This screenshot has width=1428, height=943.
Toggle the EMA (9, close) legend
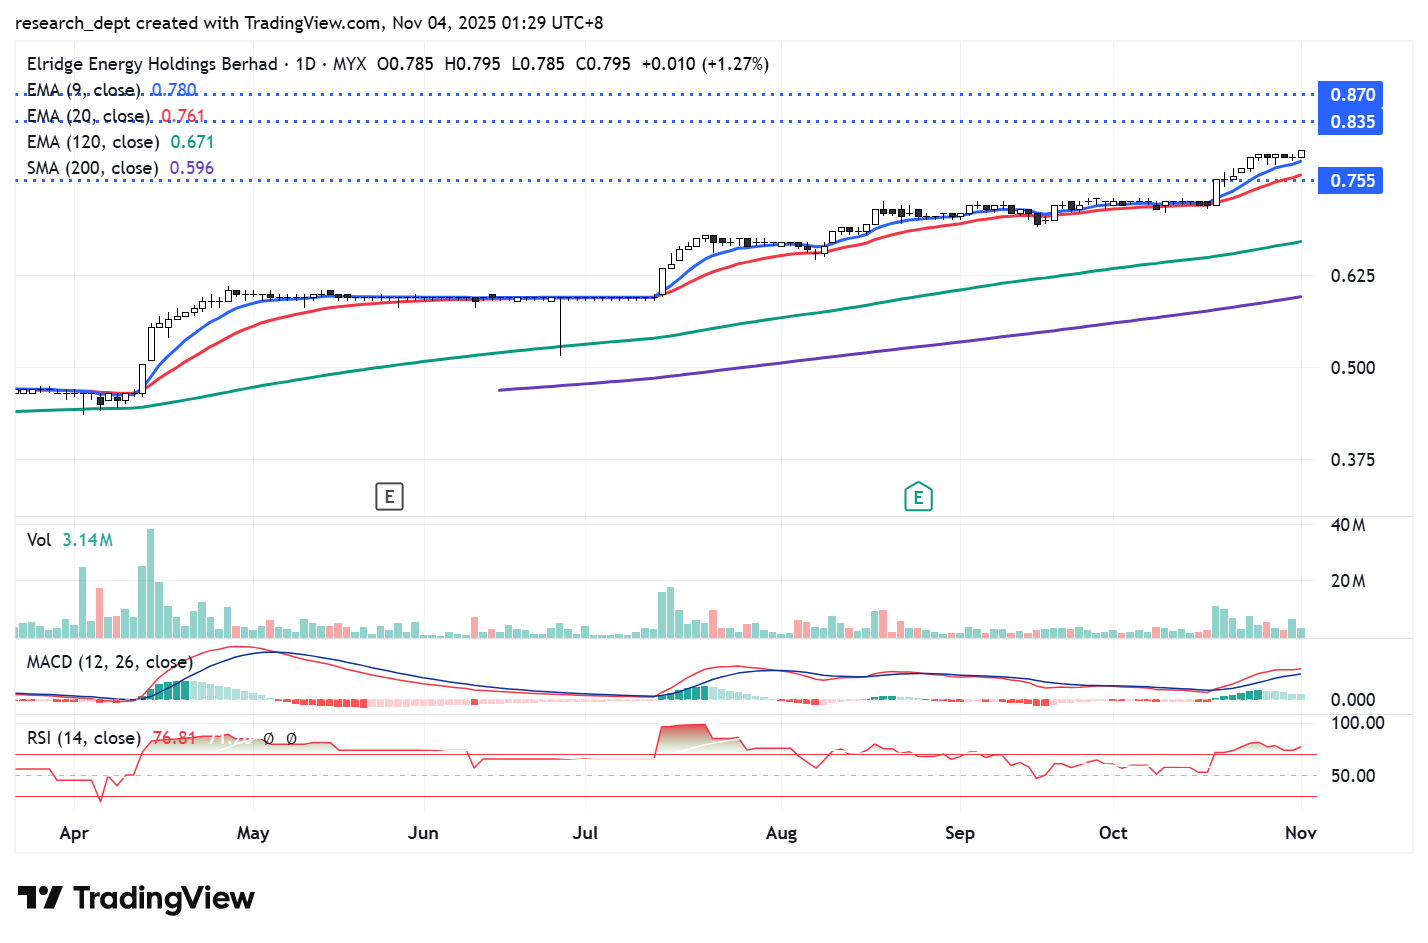(x=85, y=90)
